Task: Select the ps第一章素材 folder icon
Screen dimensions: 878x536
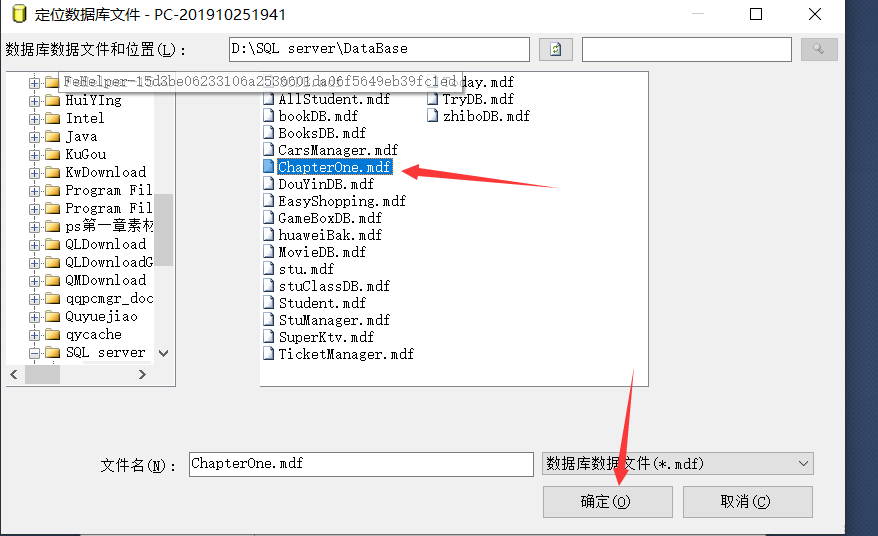Action: tap(52, 226)
